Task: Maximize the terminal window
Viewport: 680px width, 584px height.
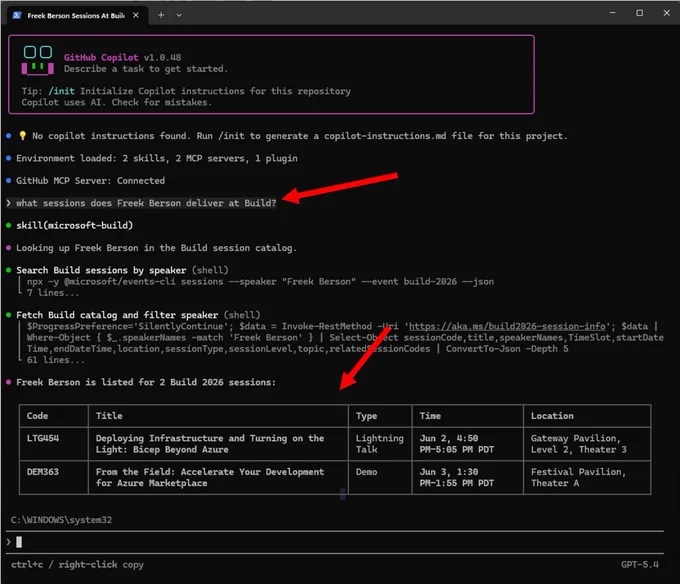Action: point(639,13)
